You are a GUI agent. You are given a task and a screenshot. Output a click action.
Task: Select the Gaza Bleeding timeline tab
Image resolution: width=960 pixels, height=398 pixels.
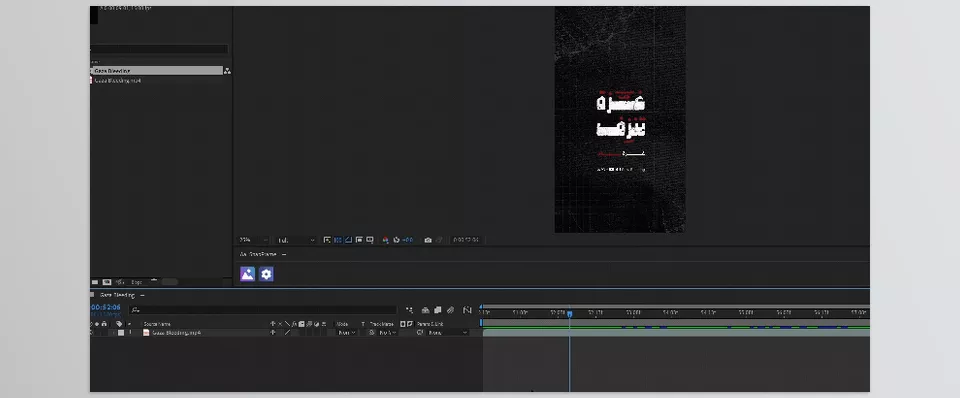(x=117, y=295)
